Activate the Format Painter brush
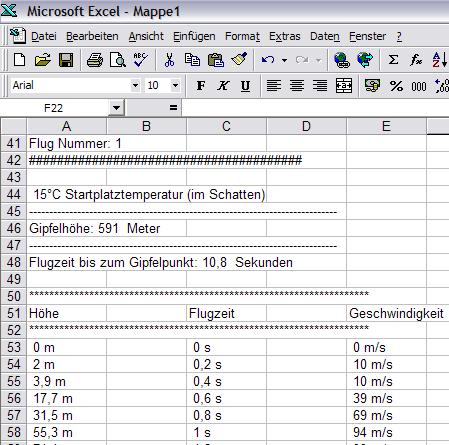Screen dimensions: 449x445 click(x=239, y=60)
